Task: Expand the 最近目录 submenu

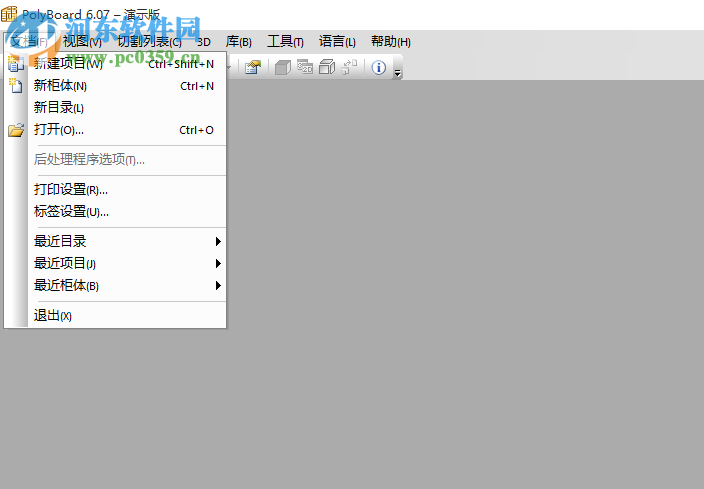Action: (x=115, y=242)
